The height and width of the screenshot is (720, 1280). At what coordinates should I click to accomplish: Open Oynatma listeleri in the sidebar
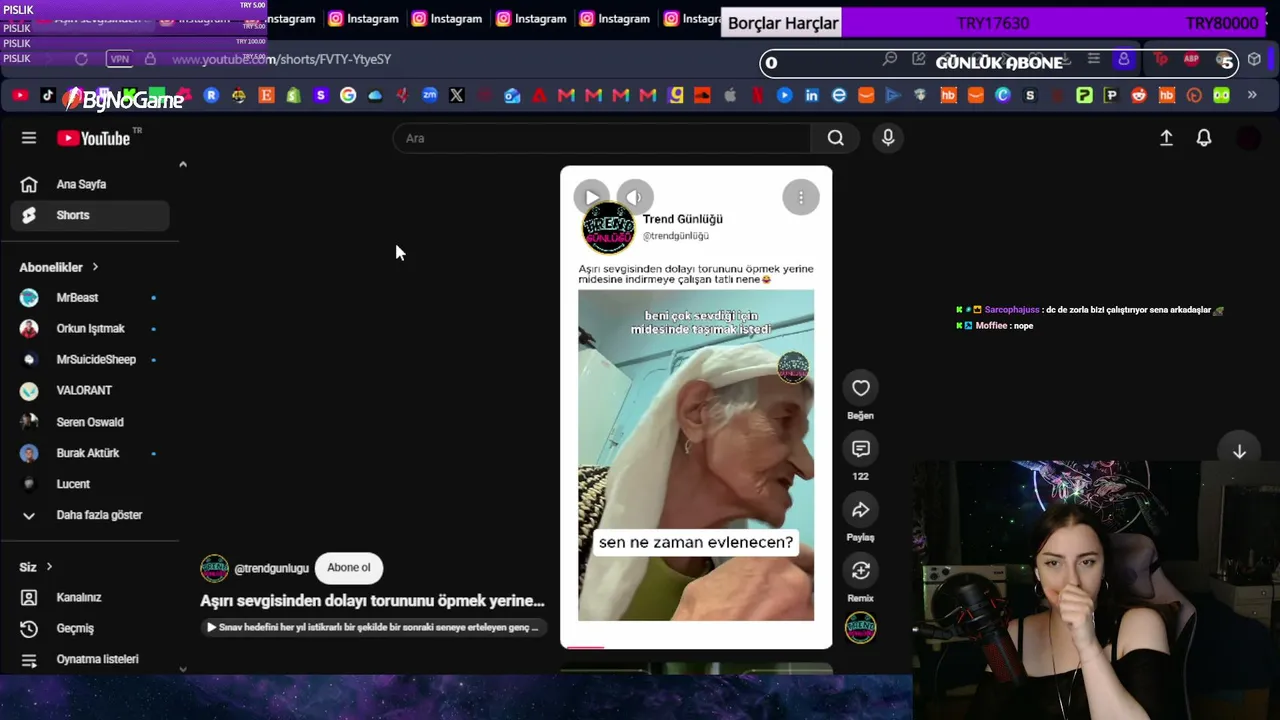90,659
